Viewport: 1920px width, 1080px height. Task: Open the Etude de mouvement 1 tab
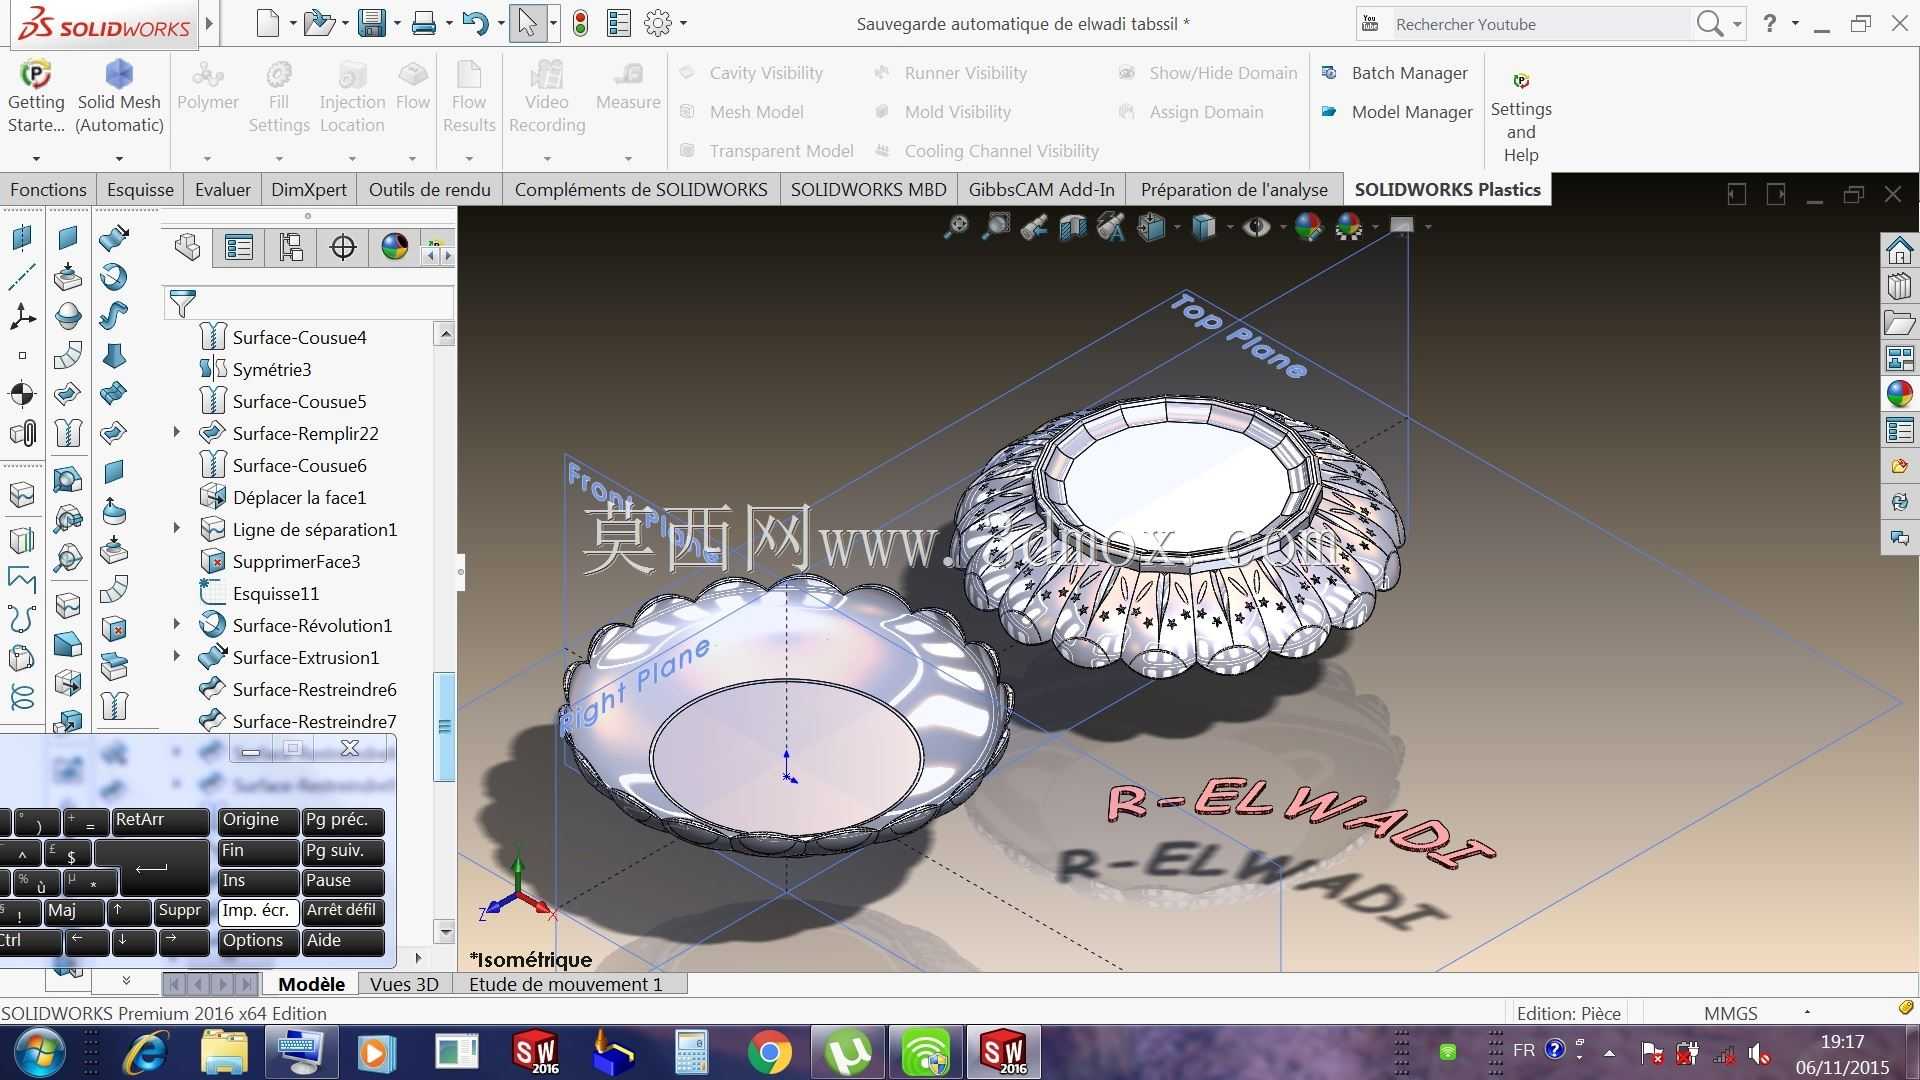(x=566, y=984)
